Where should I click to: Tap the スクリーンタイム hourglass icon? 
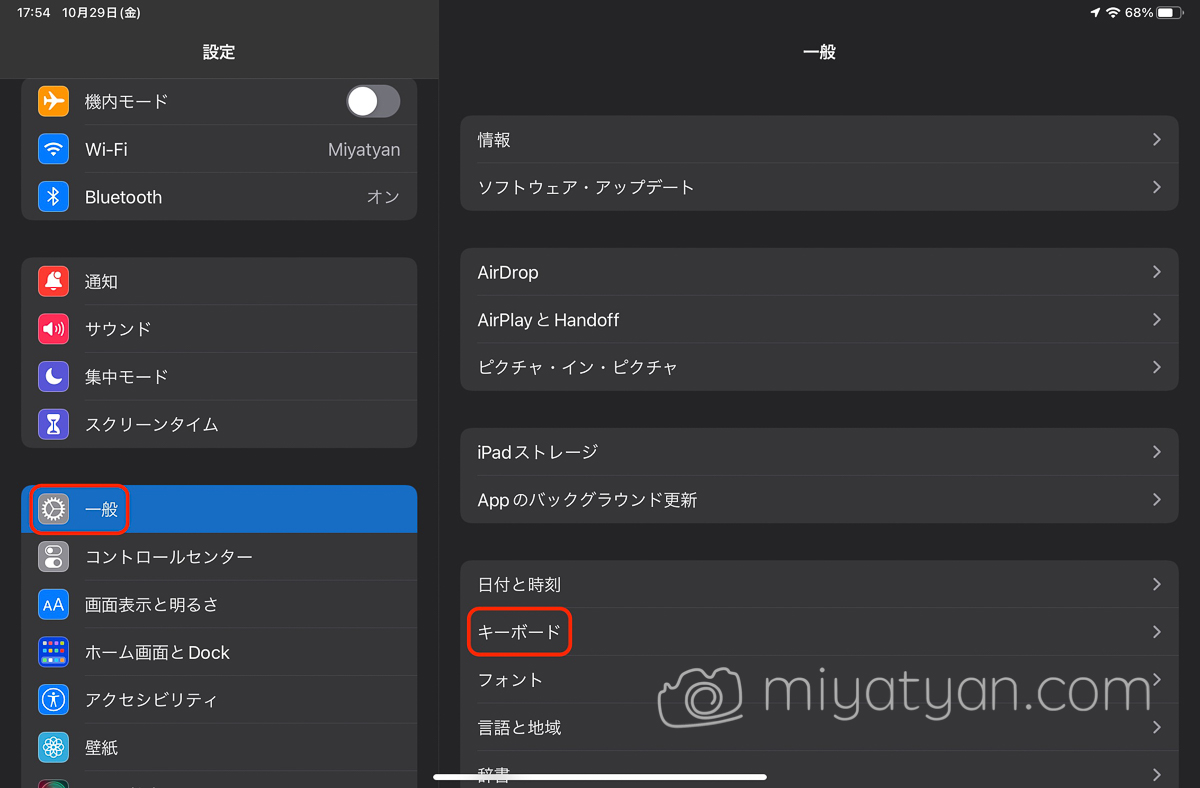(x=53, y=425)
